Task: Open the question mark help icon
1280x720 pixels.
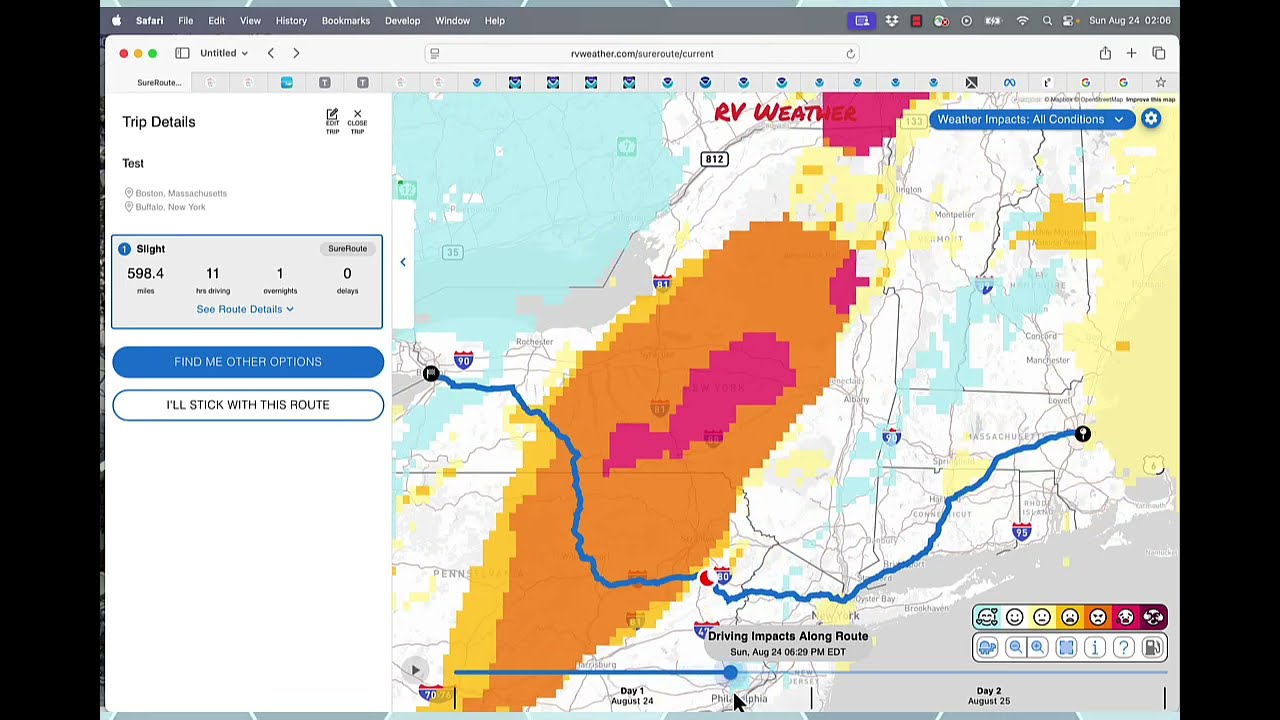Action: coord(1124,648)
